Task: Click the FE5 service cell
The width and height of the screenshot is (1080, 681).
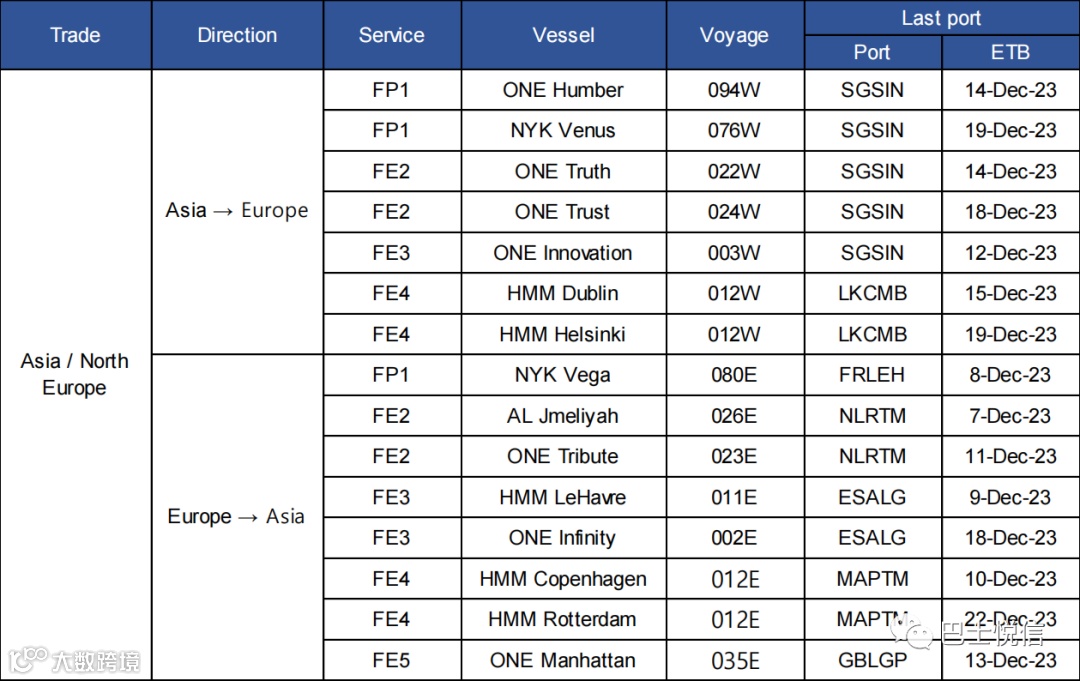Action: [x=392, y=660]
